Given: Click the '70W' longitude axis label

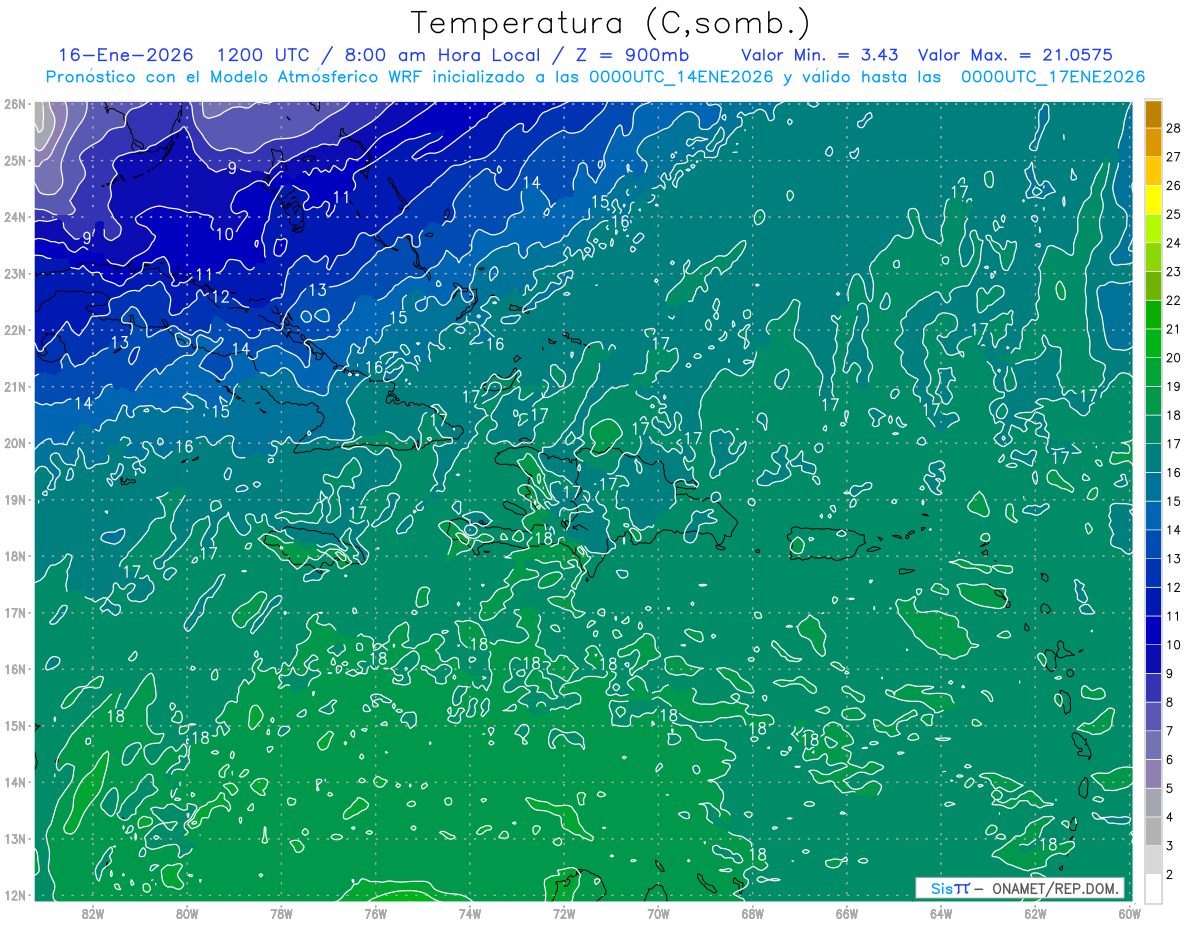Looking at the screenshot, I should (x=658, y=913).
